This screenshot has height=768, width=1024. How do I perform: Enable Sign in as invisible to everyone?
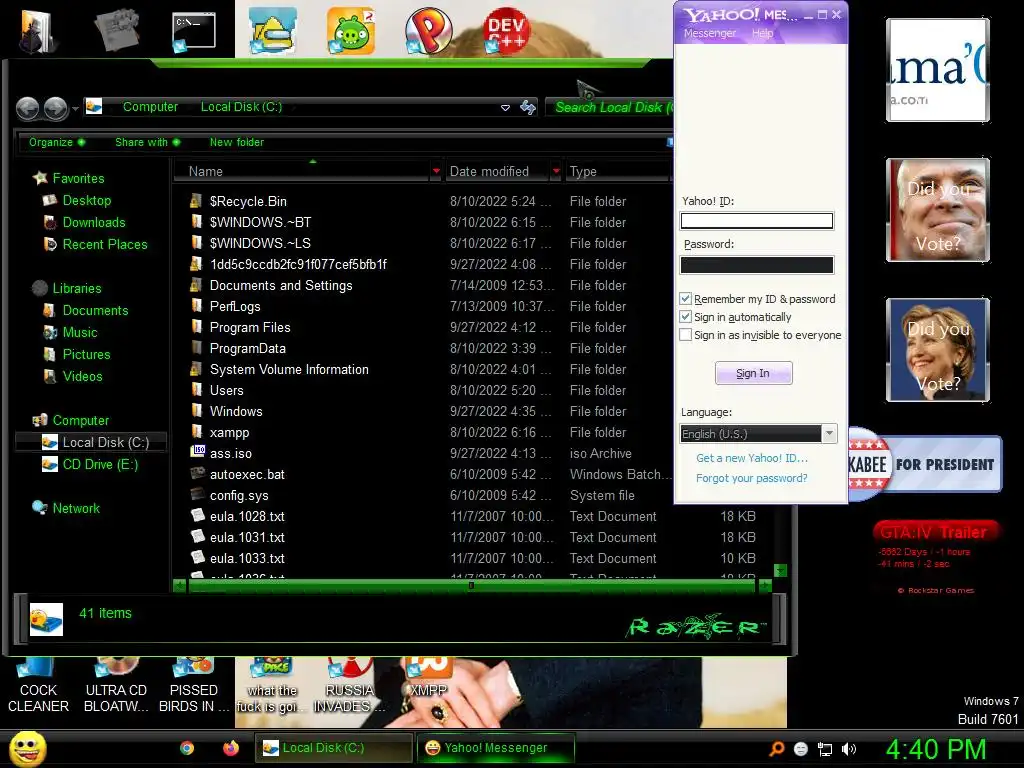pos(685,335)
